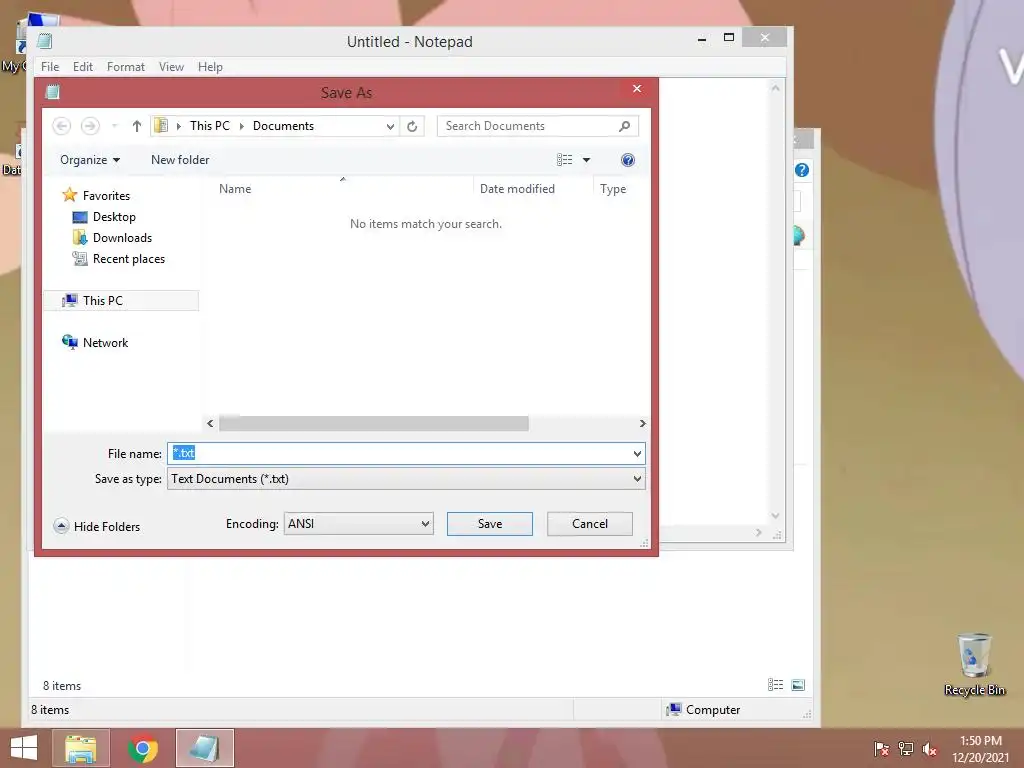Click the muted volume tray icon

pos(929,748)
